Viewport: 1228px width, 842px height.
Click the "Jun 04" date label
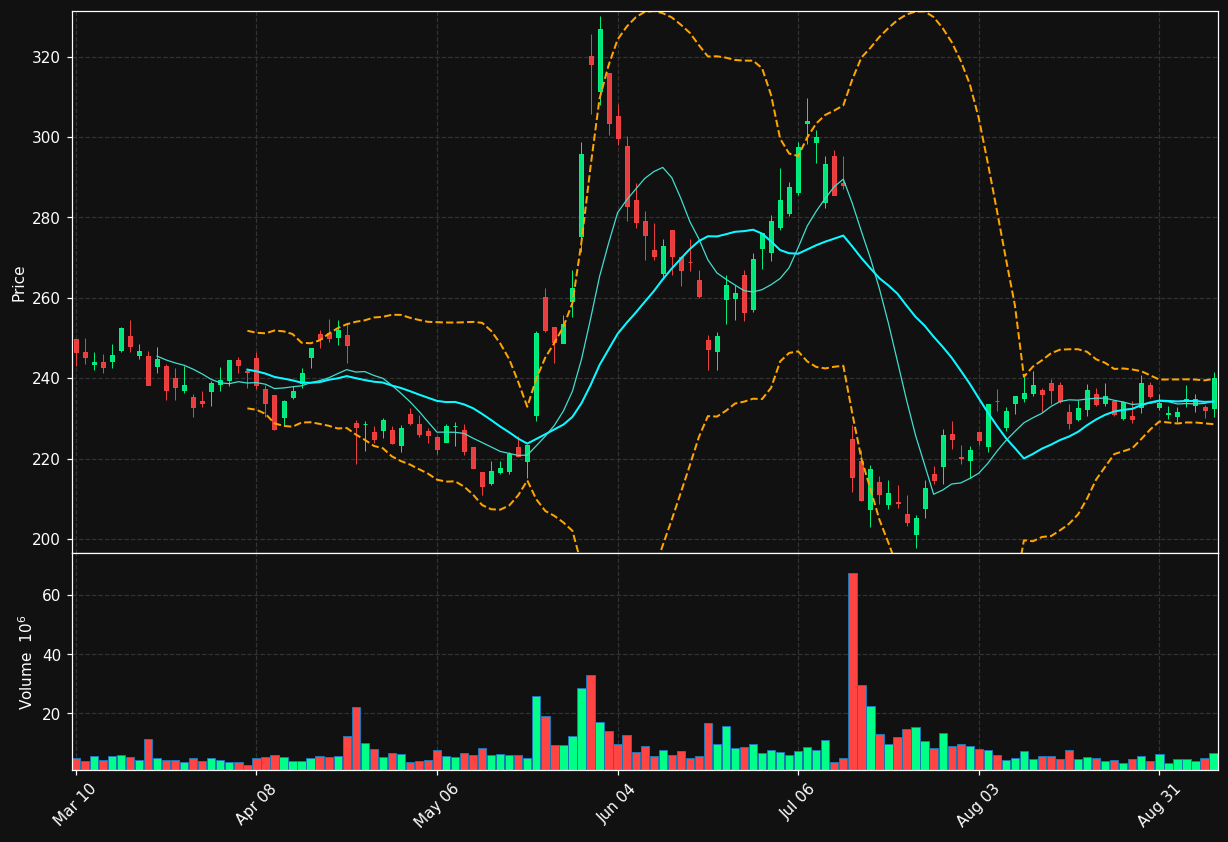tap(615, 805)
